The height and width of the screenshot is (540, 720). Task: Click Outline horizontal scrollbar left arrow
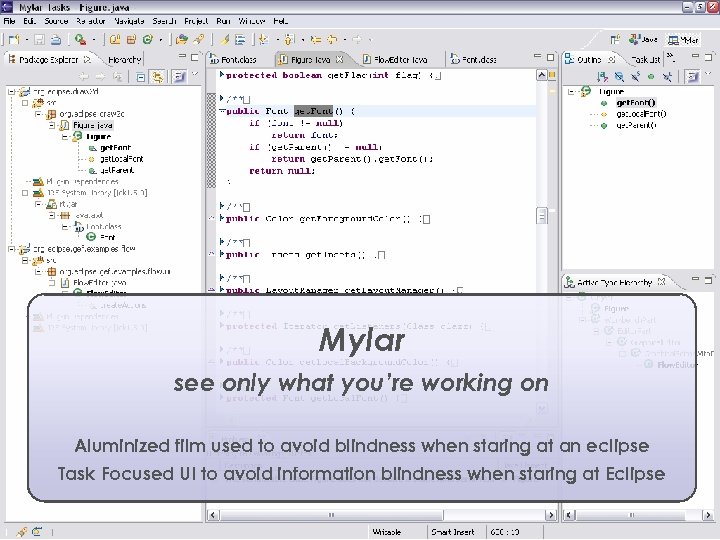pos(568,515)
